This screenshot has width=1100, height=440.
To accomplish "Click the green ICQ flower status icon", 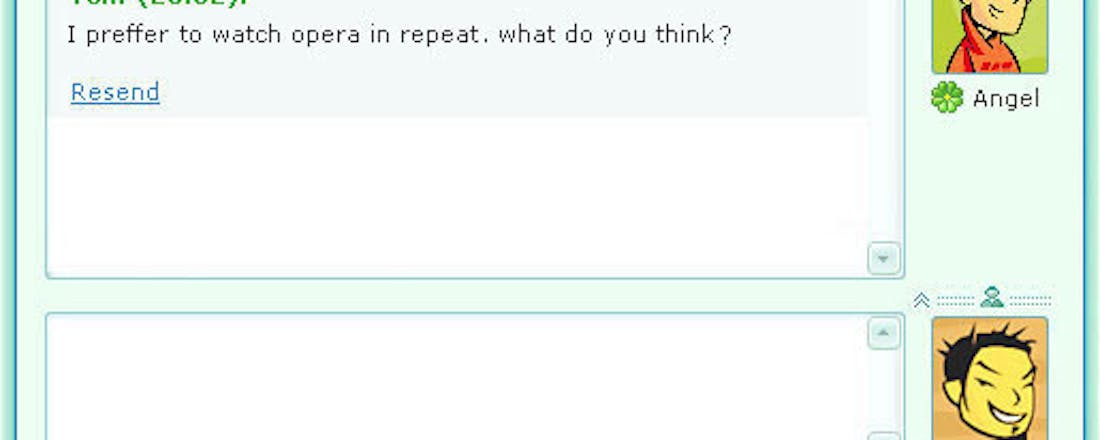I will 946,98.
